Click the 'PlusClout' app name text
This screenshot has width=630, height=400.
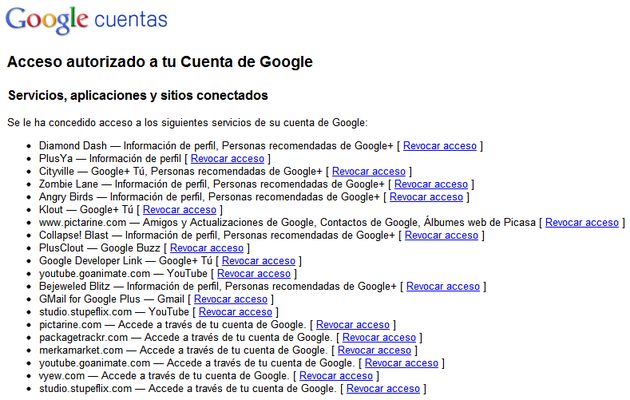coord(61,248)
